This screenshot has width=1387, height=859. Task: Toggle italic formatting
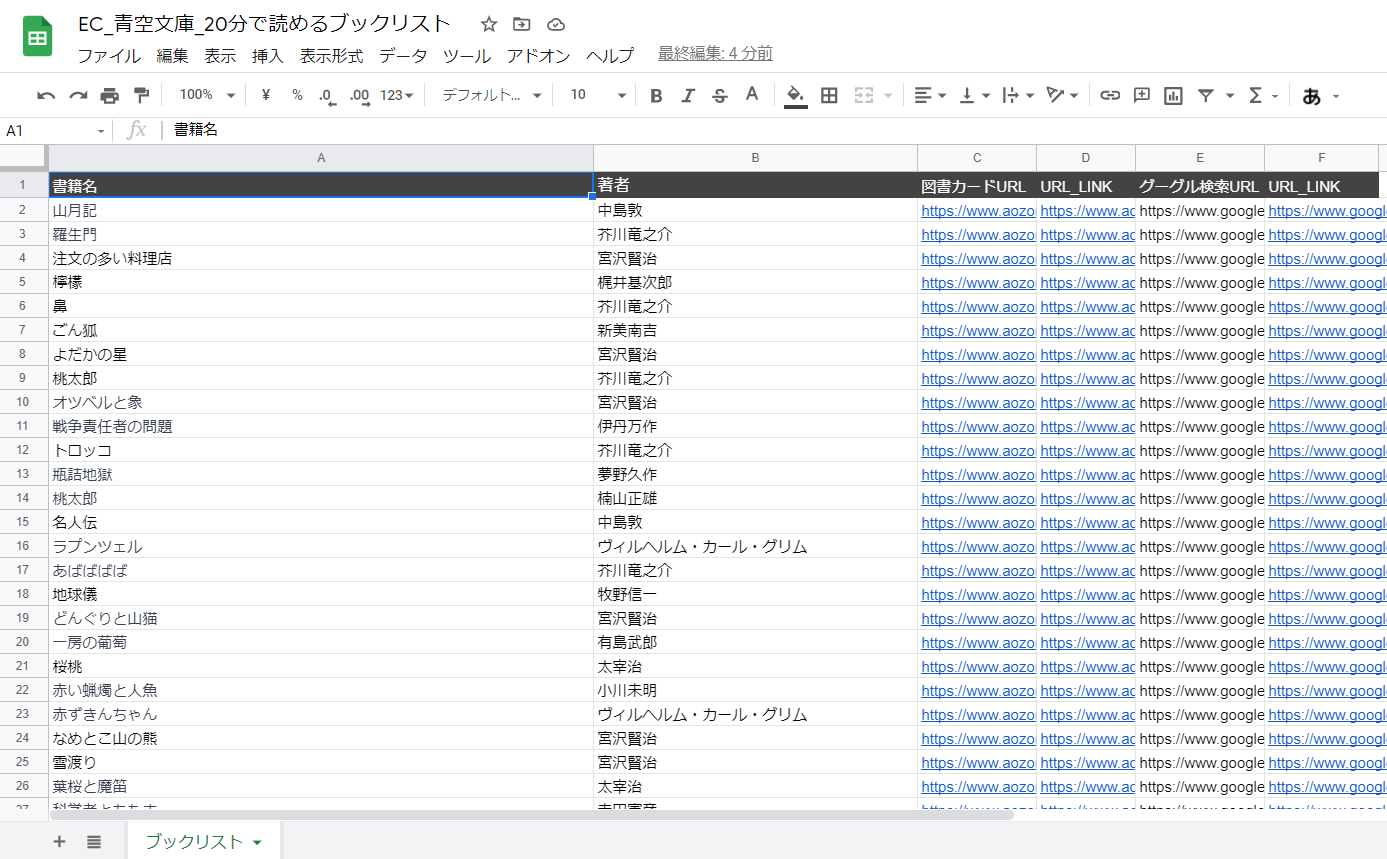[x=688, y=95]
